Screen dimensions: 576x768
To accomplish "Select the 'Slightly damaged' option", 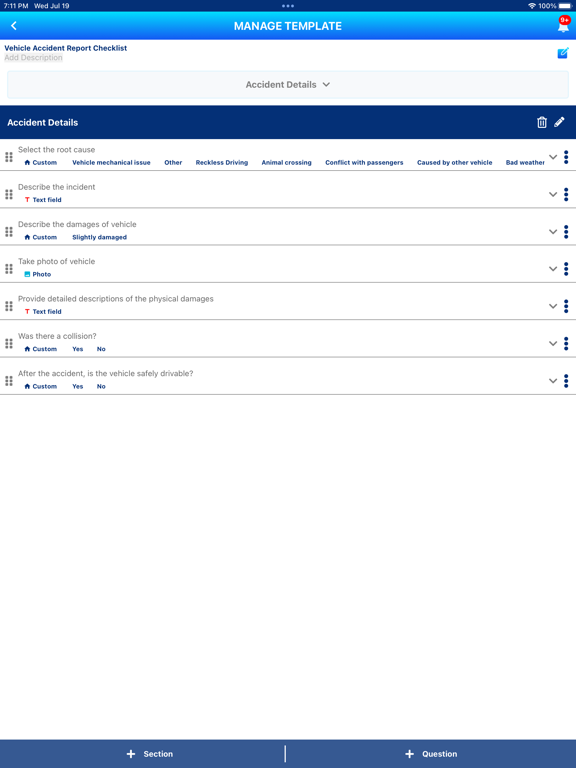I will (99, 237).
